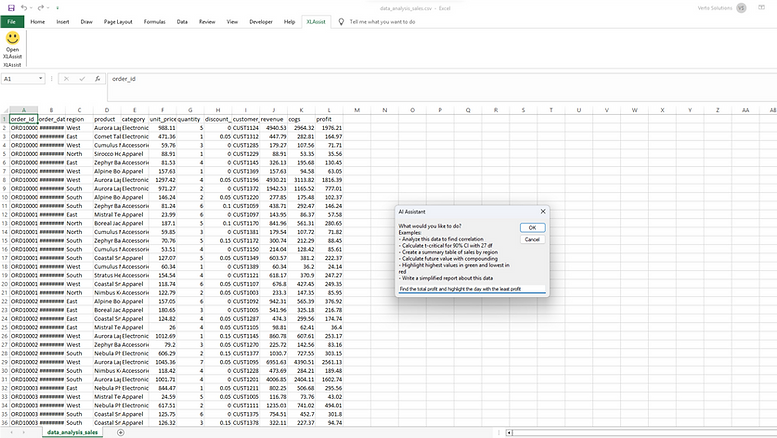Viewport: 777px width, 438px height.
Task: Click the customer cell CUST1092
Action: click(x=246, y=301)
